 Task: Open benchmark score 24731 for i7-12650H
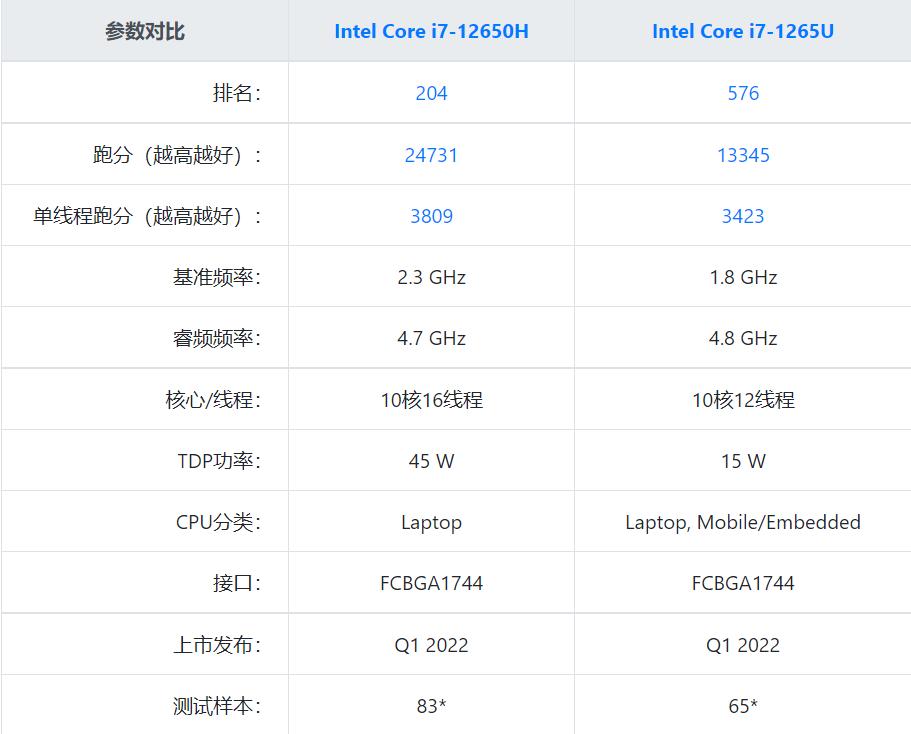tap(430, 155)
